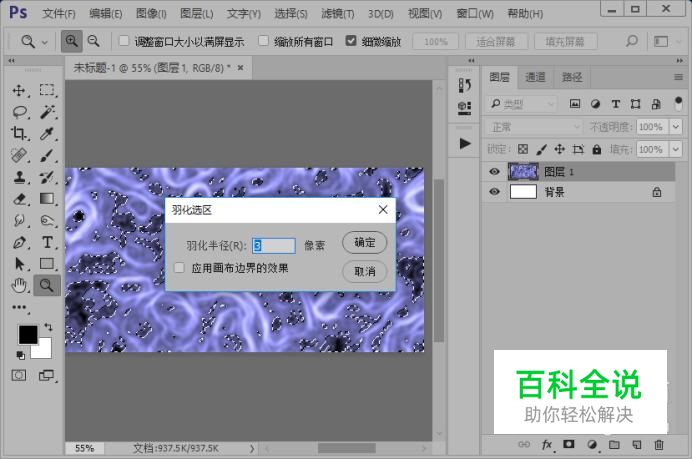Image resolution: width=692 pixels, height=459 pixels.
Task: Select the Brush tool
Action: (x=47, y=155)
